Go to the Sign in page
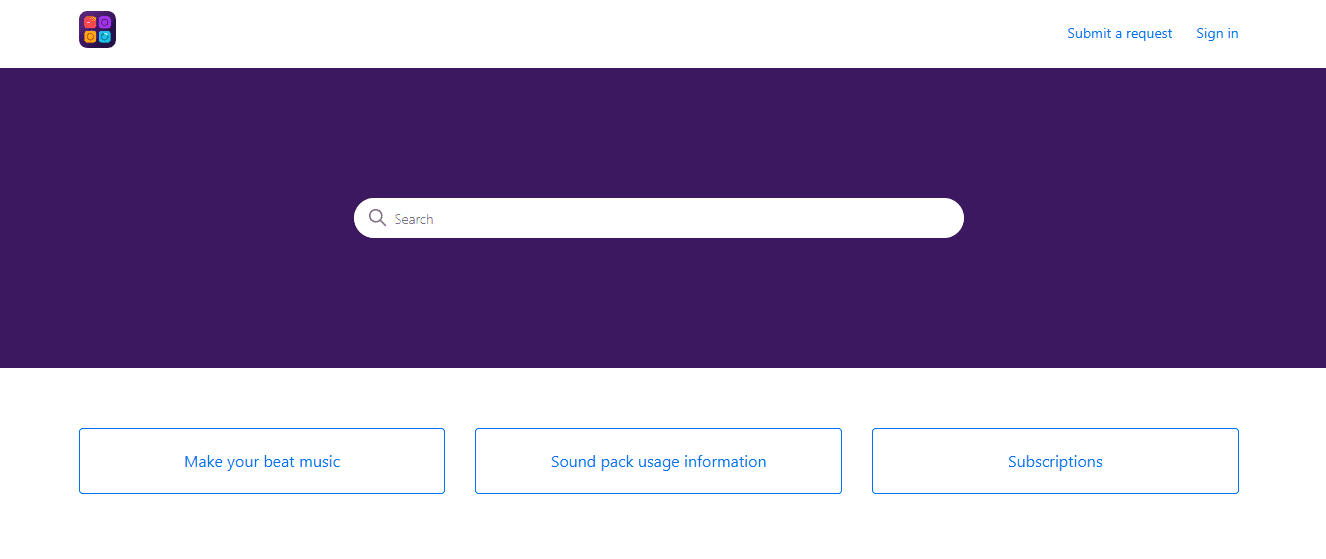The width and height of the screenshot is (1326, 559). (1217, 33)
